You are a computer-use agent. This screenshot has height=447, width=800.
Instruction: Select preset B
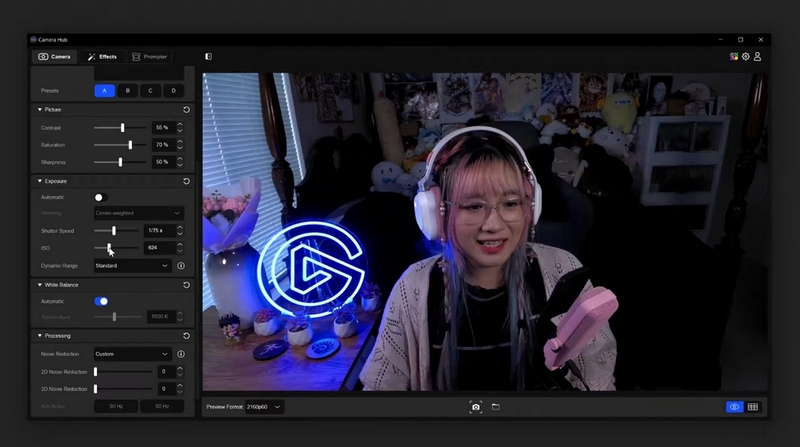click(x=128, y=90)
